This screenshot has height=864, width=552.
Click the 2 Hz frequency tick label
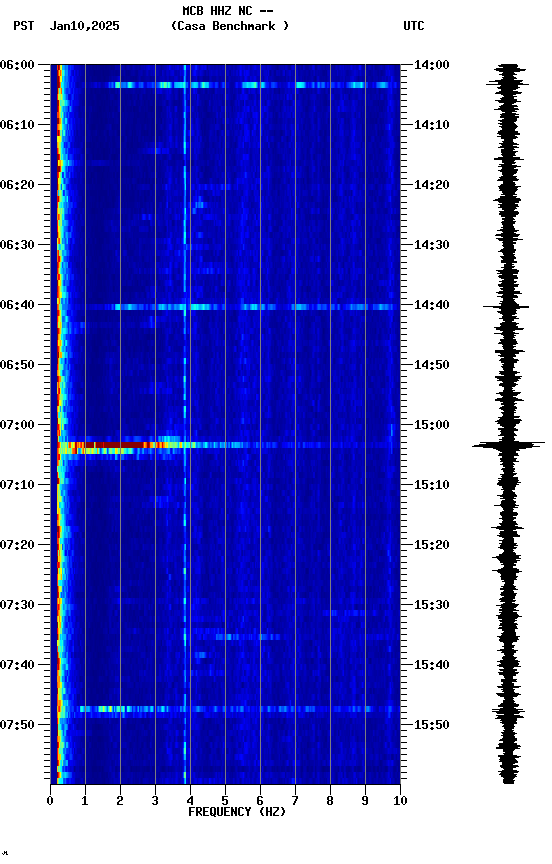[120, 801]
